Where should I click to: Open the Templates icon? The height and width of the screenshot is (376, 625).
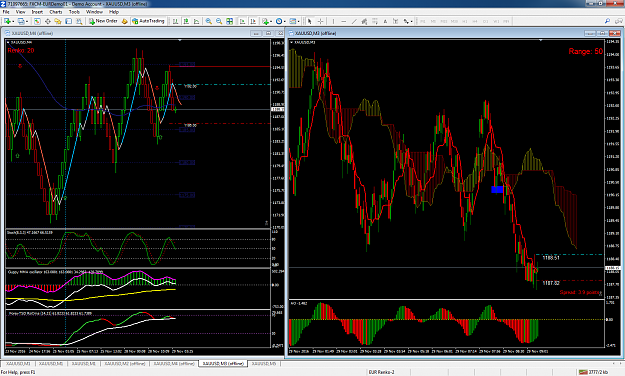tap(293, 21)
